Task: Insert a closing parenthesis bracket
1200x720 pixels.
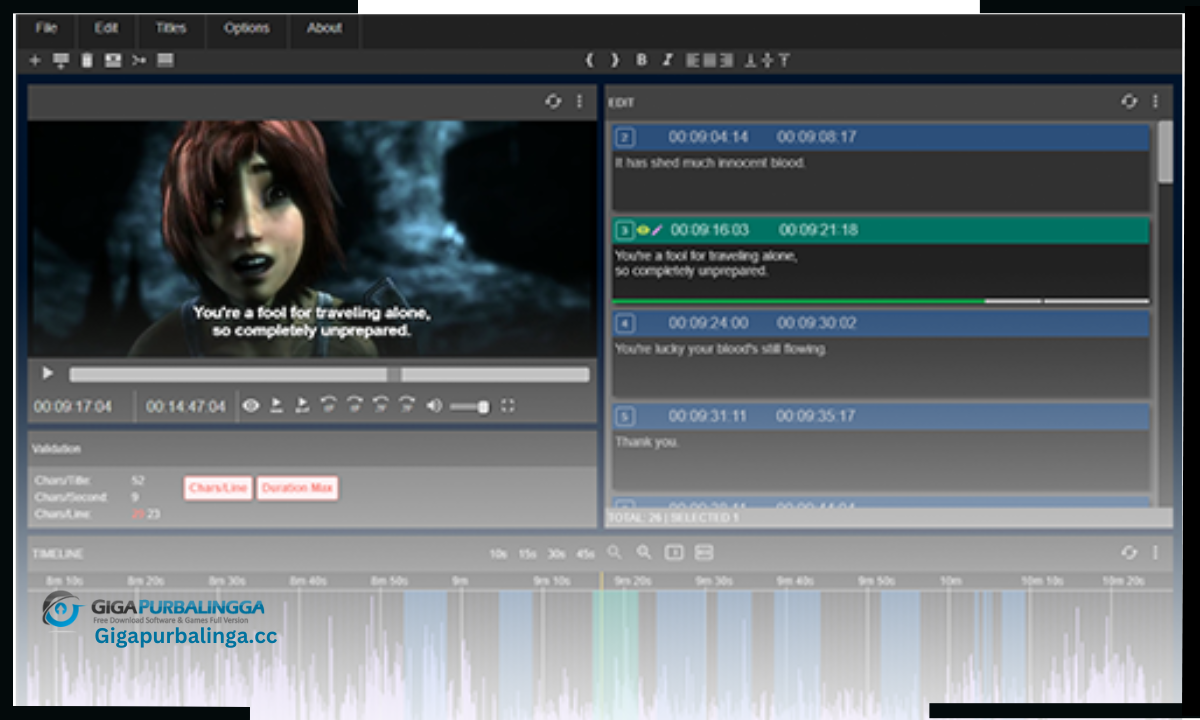Action: point(615,61)
